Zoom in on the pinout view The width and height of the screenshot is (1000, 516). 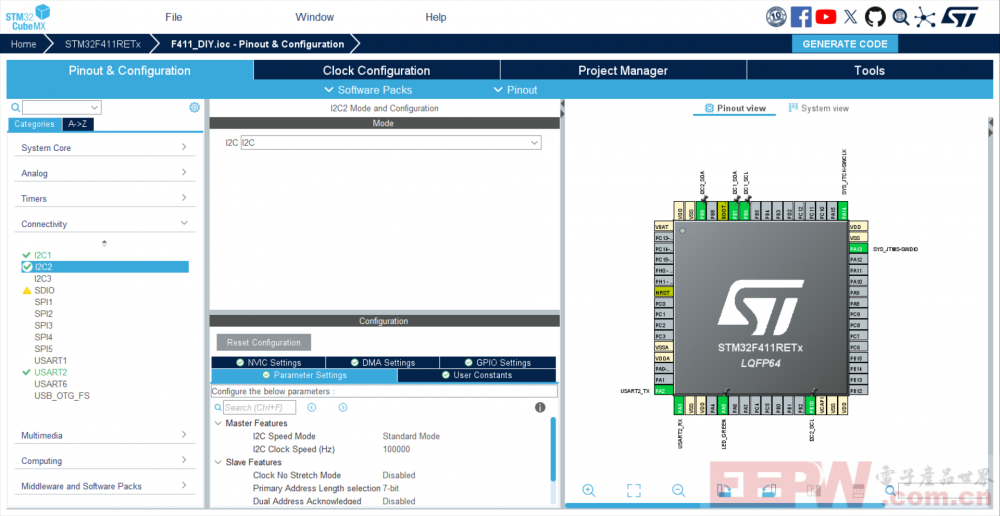[x=589, y=490]
